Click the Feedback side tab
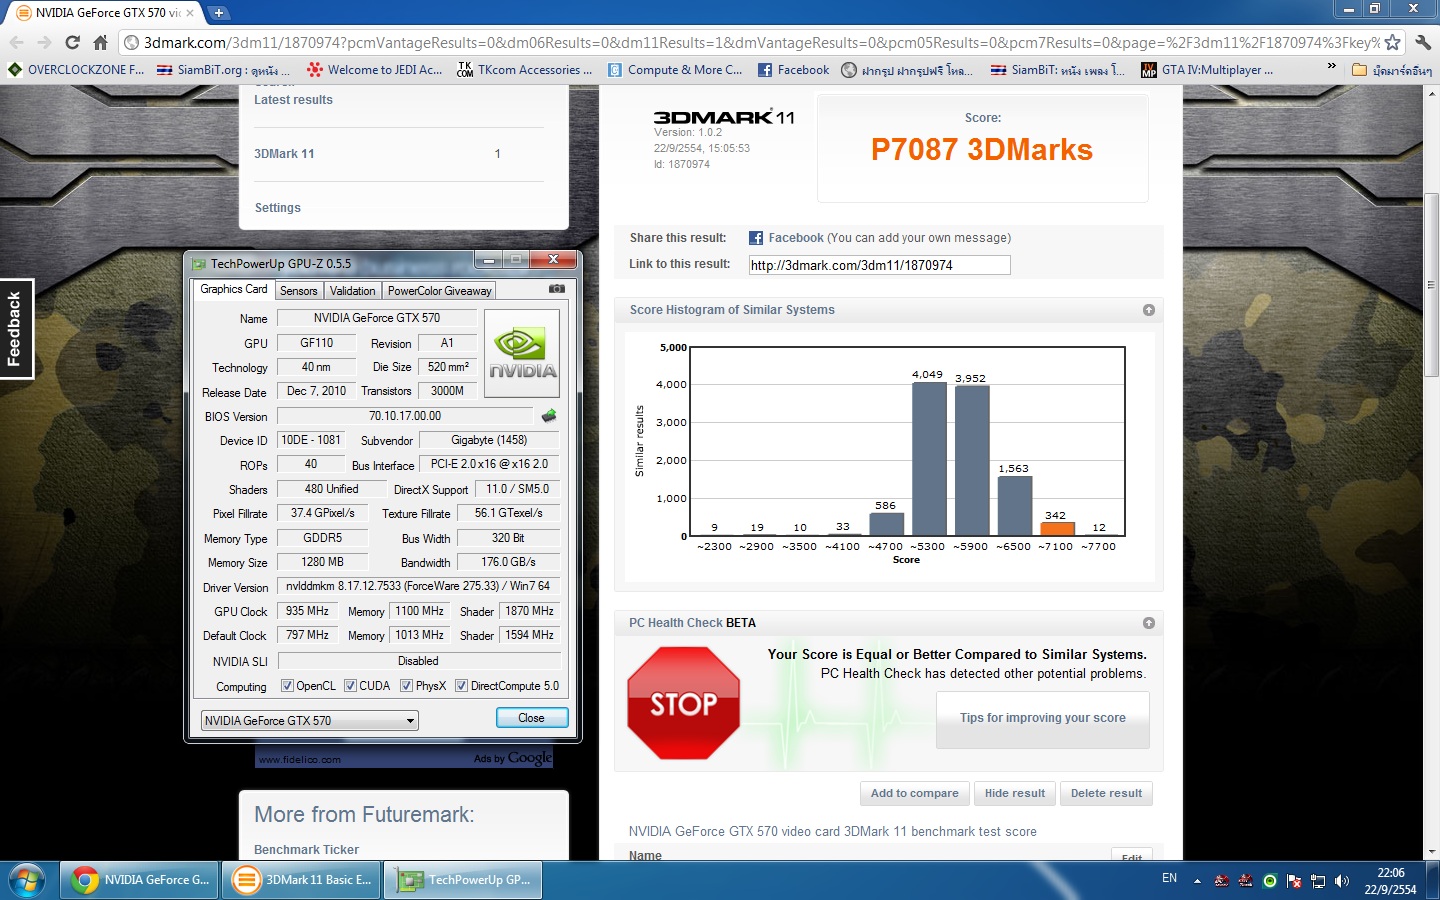The height and width of the screenshot is (900, 1440). pos(16,329)
